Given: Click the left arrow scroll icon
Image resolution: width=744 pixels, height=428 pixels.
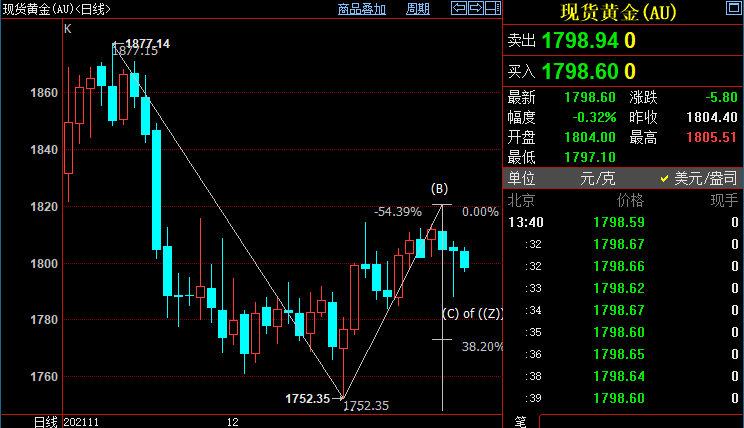Looking at the screenshot, I should (460, 8).
